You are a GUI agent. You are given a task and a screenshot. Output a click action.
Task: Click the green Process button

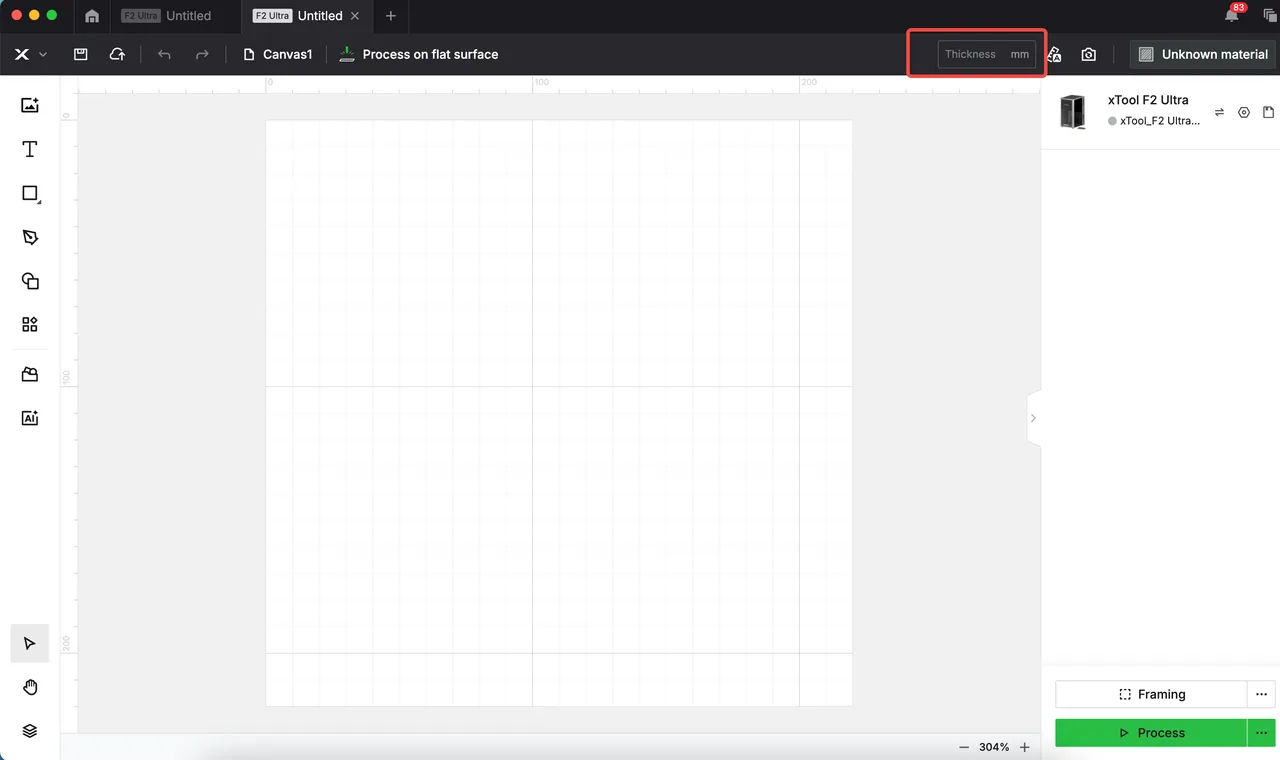click(x=1151, y=733)
